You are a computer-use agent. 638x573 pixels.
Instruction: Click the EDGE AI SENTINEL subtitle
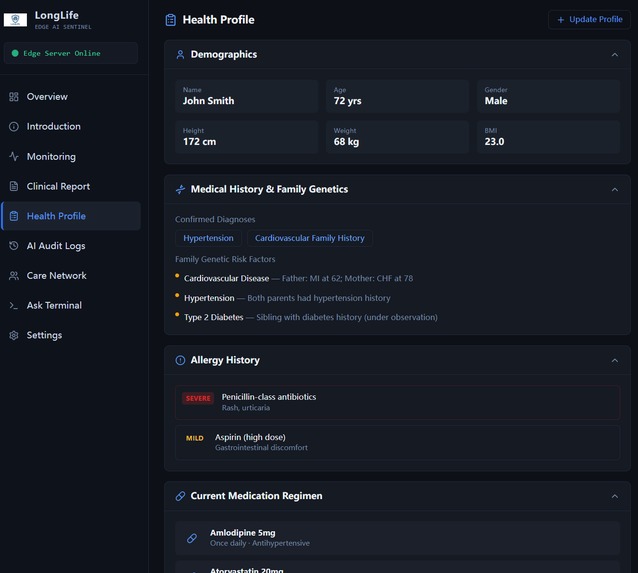tap(63, 27)
